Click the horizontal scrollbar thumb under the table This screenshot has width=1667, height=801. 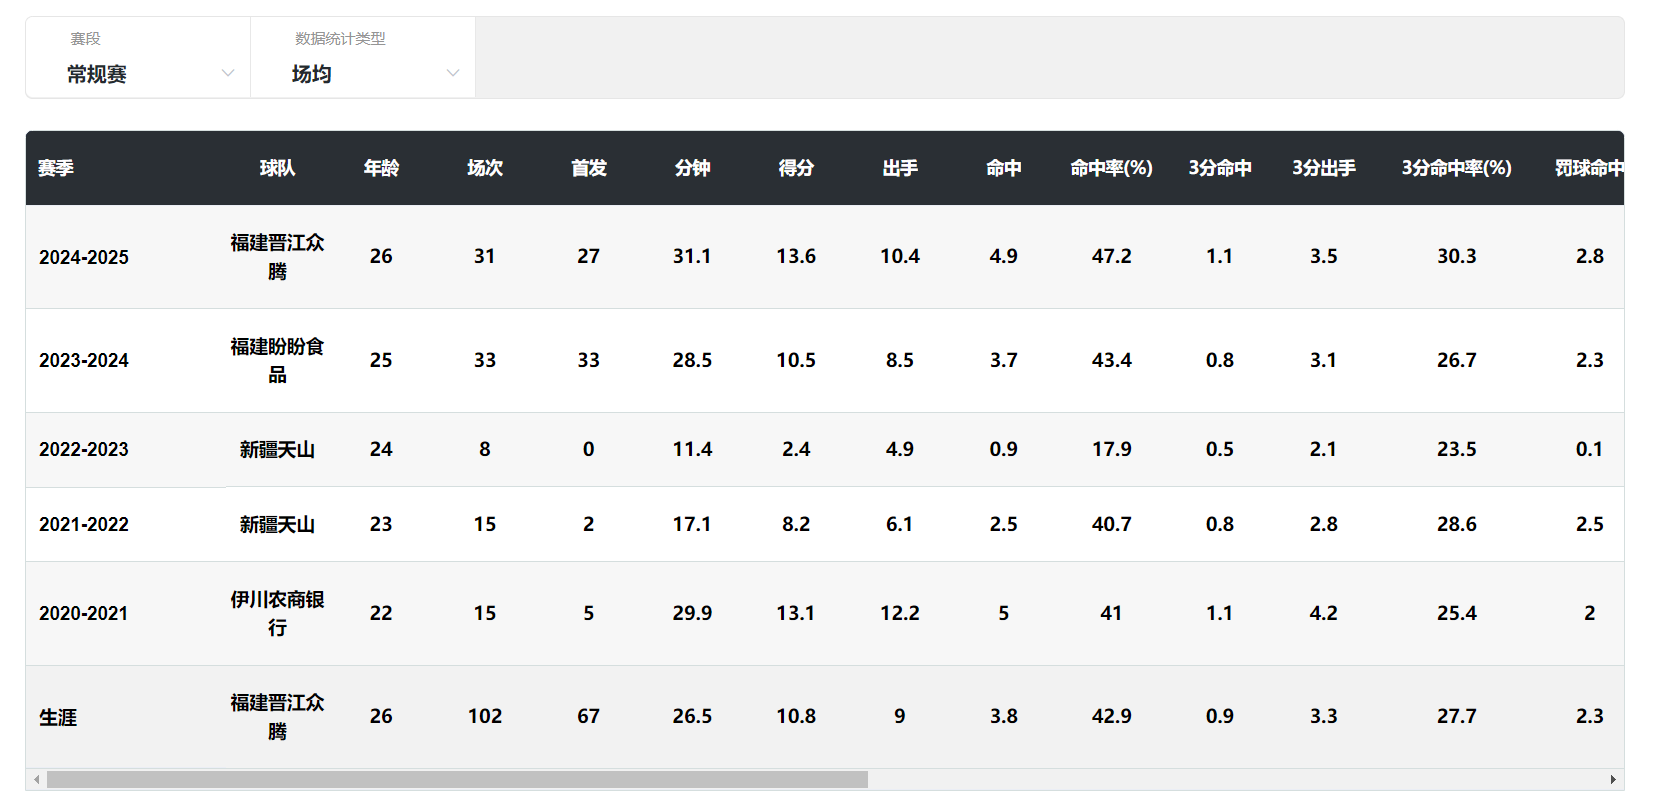(457, 779)
